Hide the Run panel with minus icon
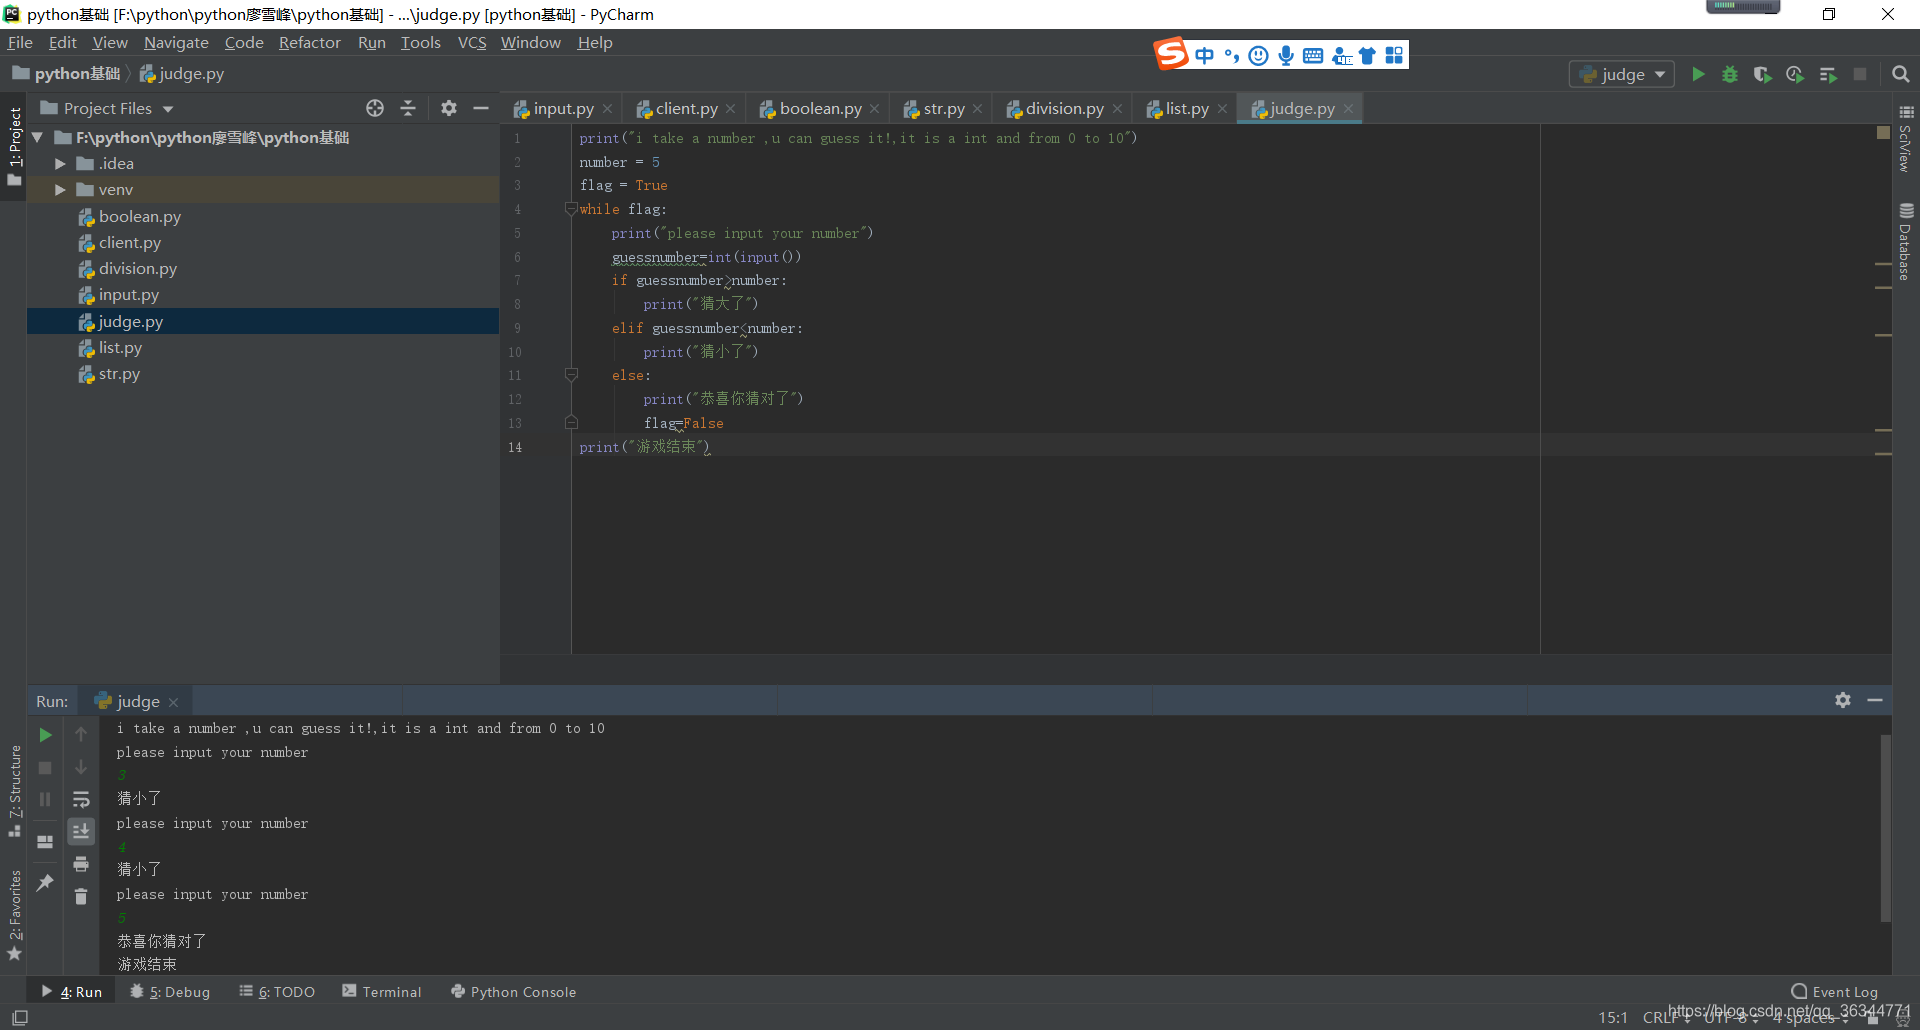 (x=1875, y=700)
